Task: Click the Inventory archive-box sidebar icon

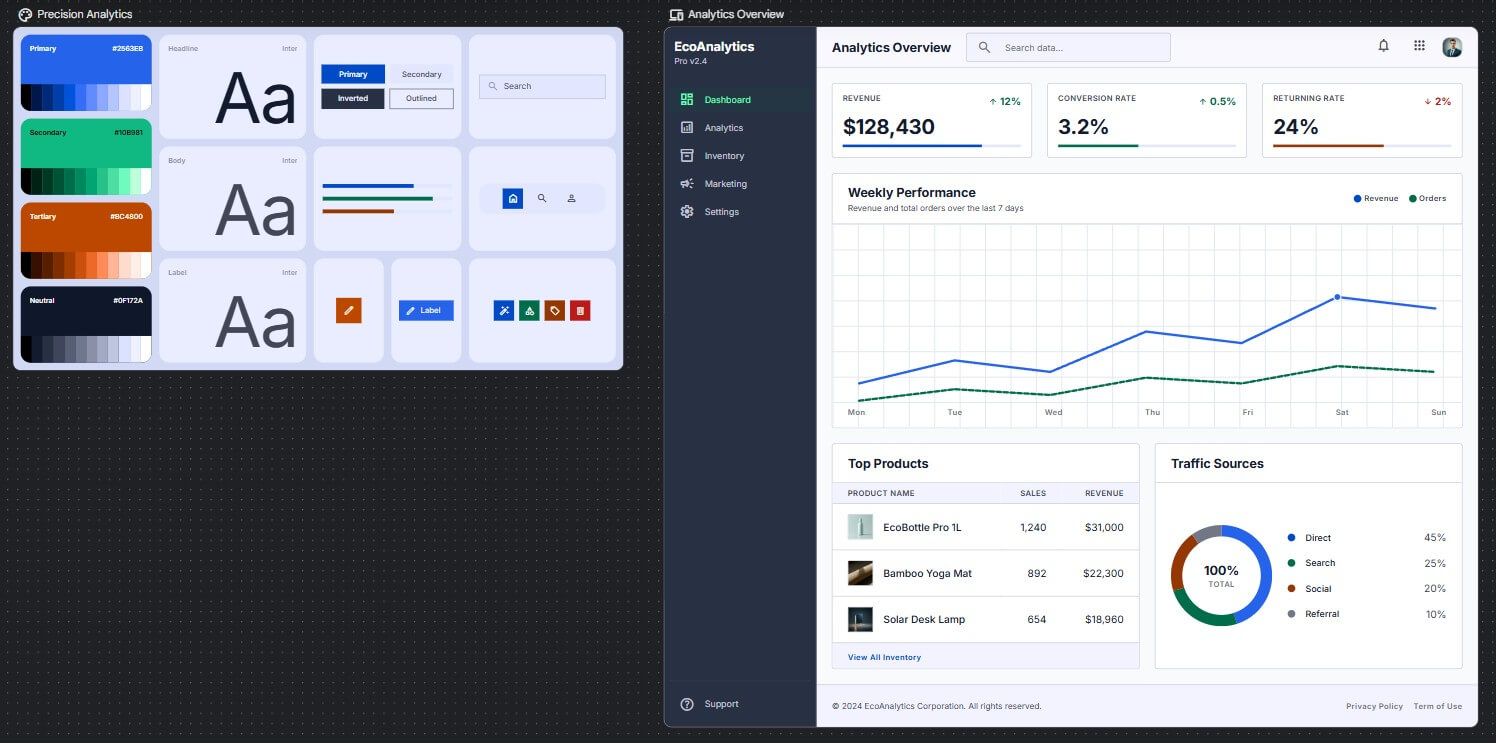Action: [x=687, y=156]
